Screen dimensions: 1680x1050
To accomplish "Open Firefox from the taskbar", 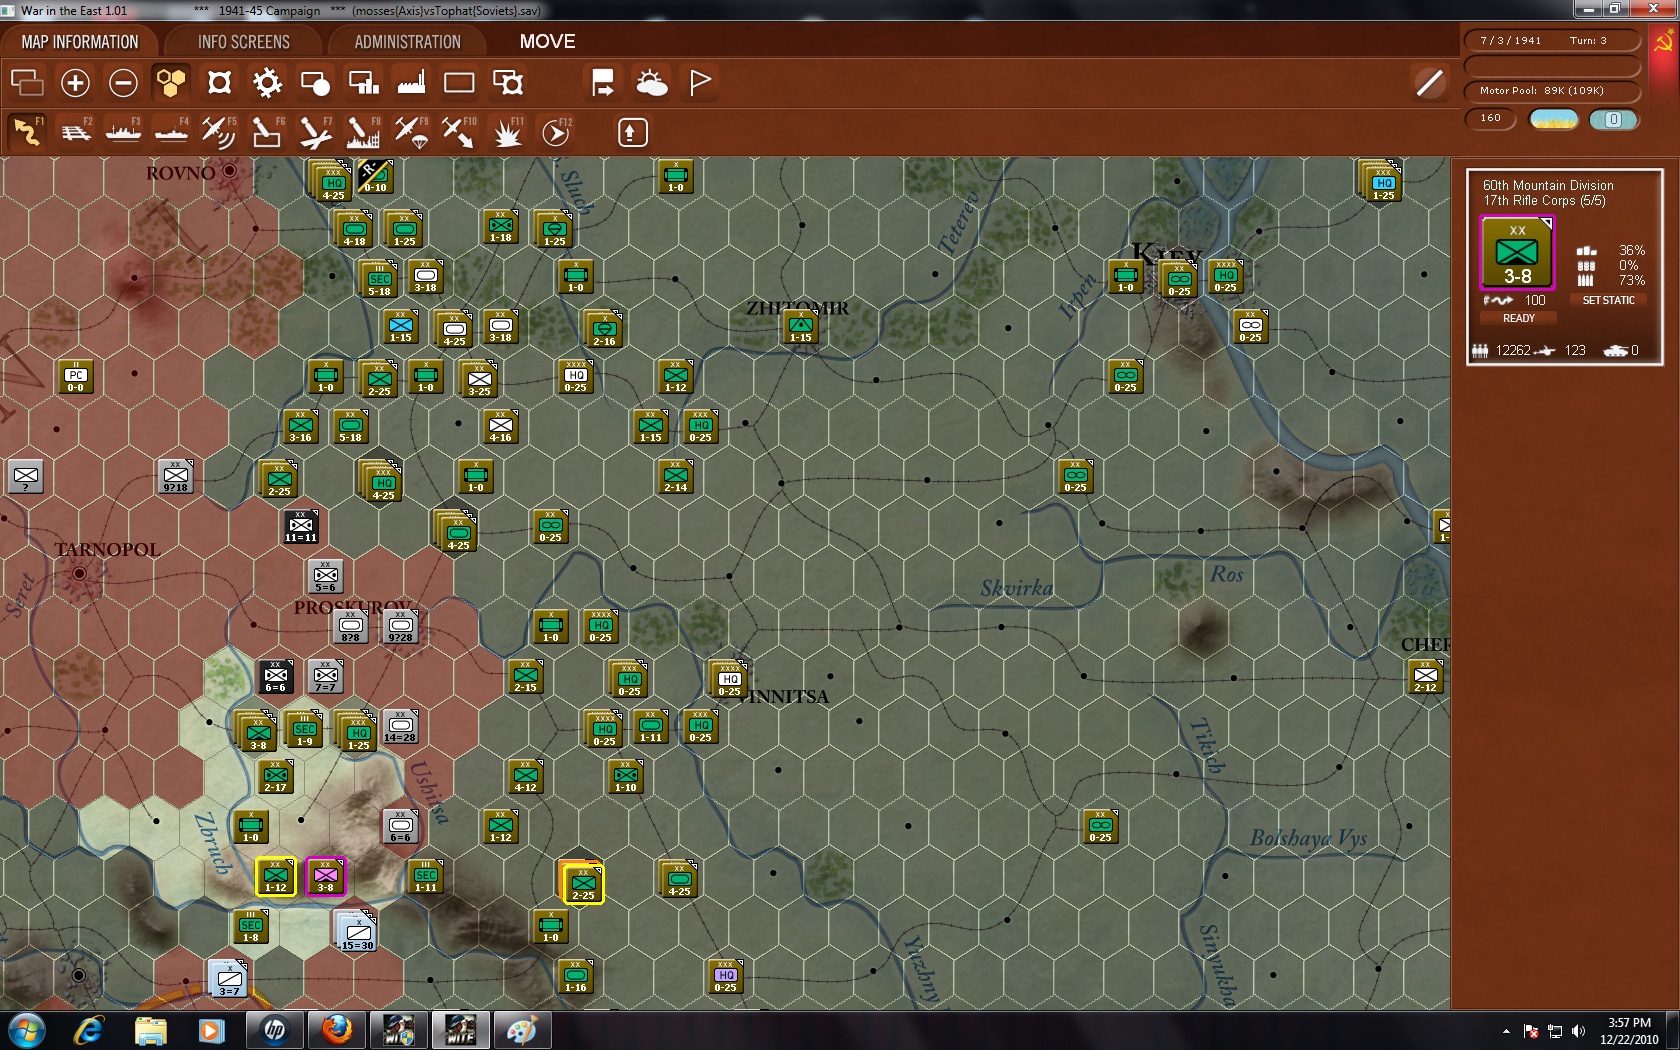I will (x=336, y=1029).
